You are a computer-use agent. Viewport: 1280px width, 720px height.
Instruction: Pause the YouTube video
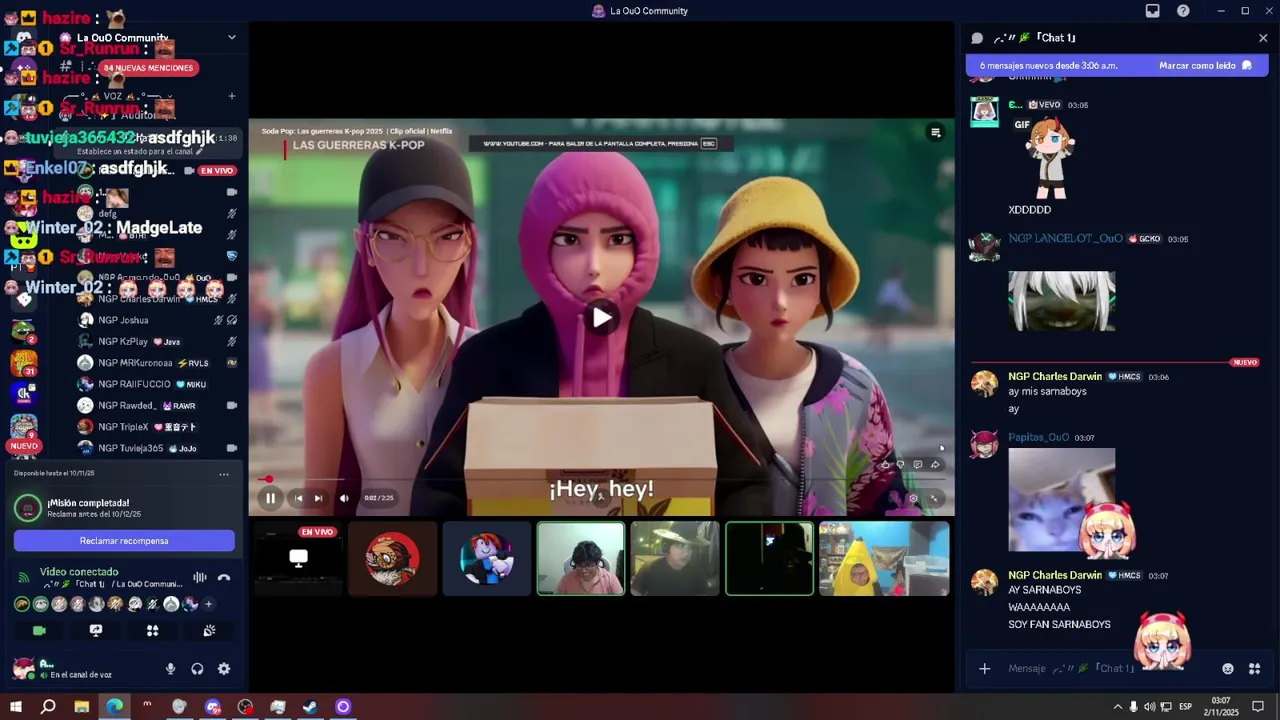coord(270,498)
